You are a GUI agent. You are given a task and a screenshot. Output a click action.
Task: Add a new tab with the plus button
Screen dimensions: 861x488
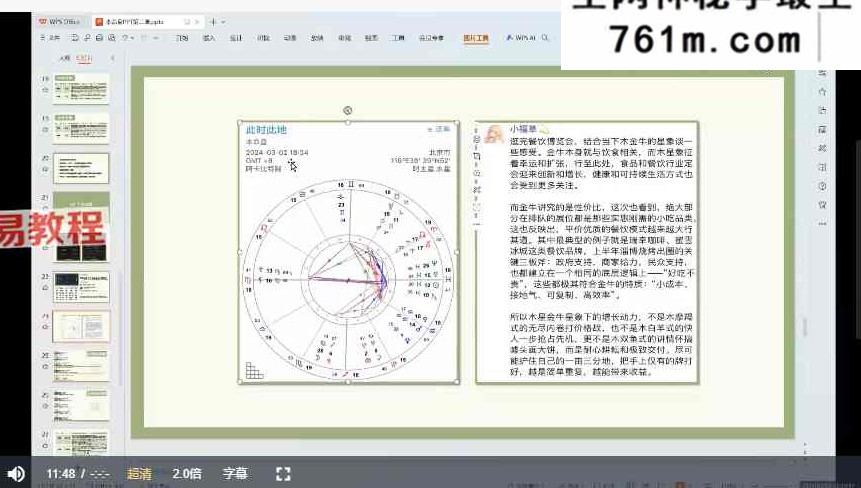(x=213, y=22)
